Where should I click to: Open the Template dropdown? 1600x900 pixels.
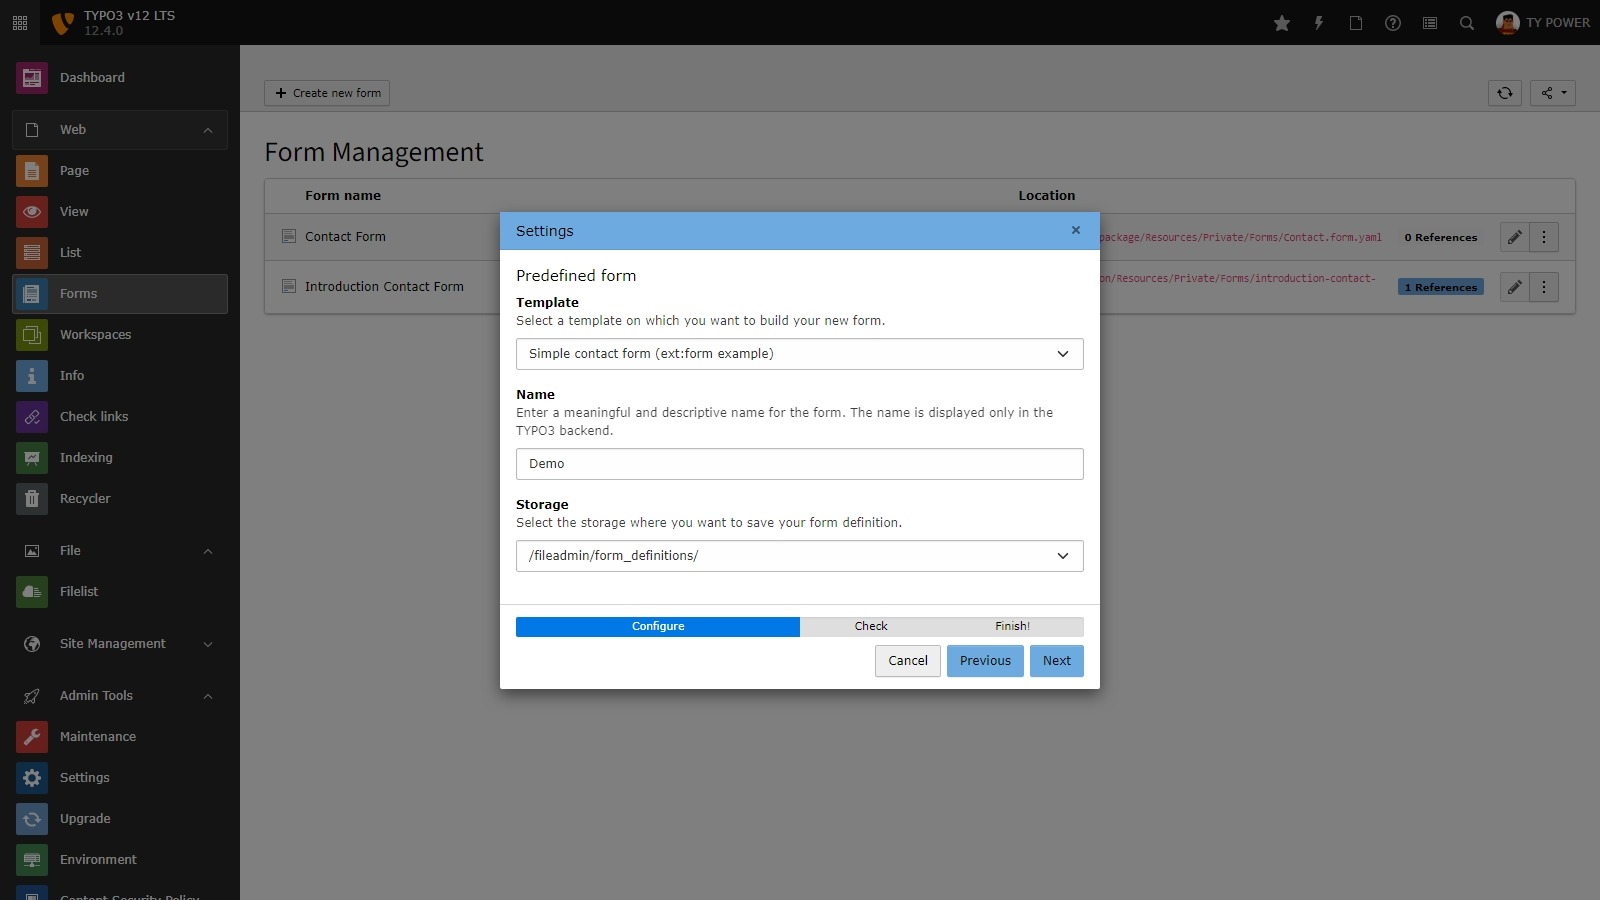click(800, 354)
